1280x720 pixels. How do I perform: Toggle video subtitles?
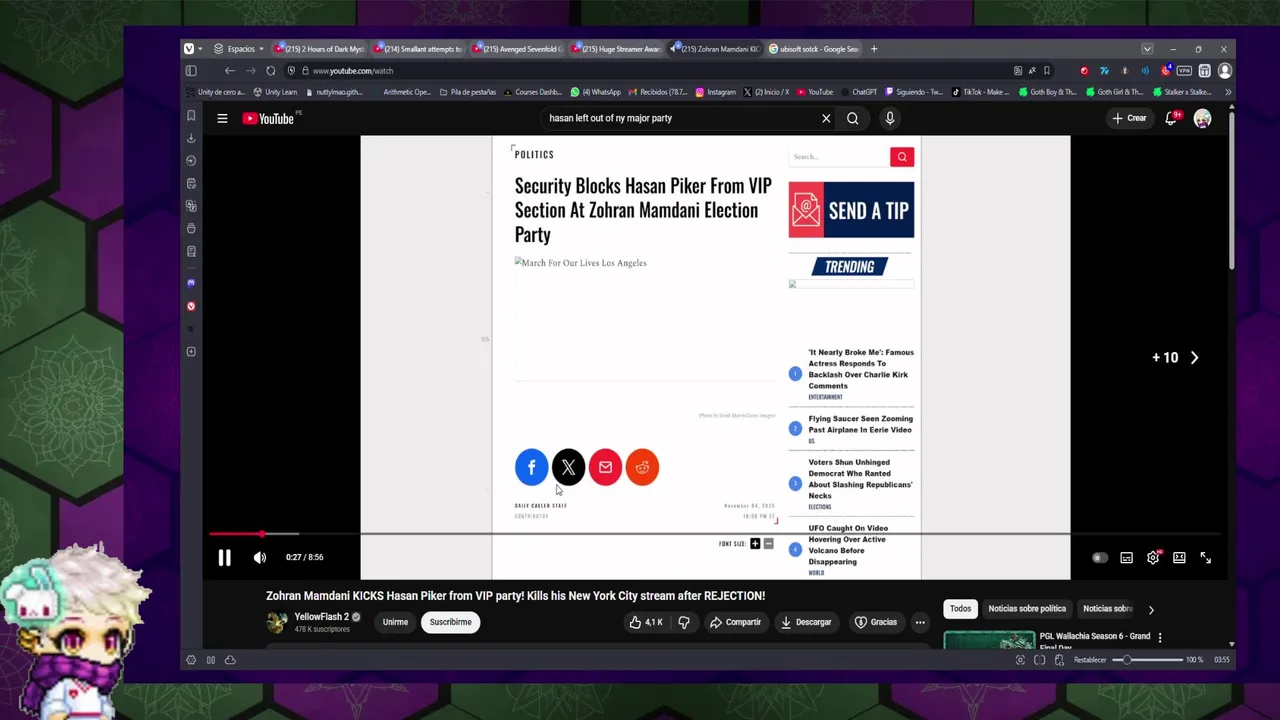tap(1127, 558)
